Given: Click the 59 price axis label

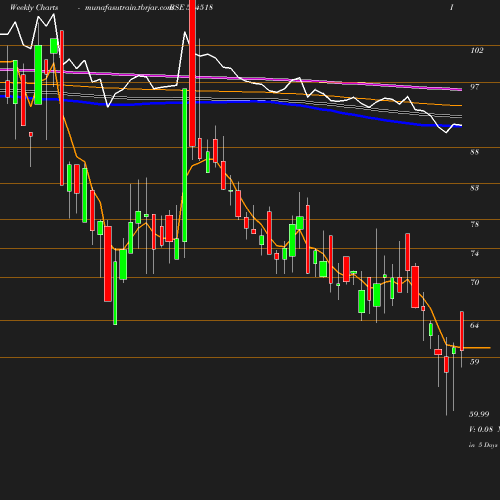Looking at the screenshot, I should pos(474,362).
